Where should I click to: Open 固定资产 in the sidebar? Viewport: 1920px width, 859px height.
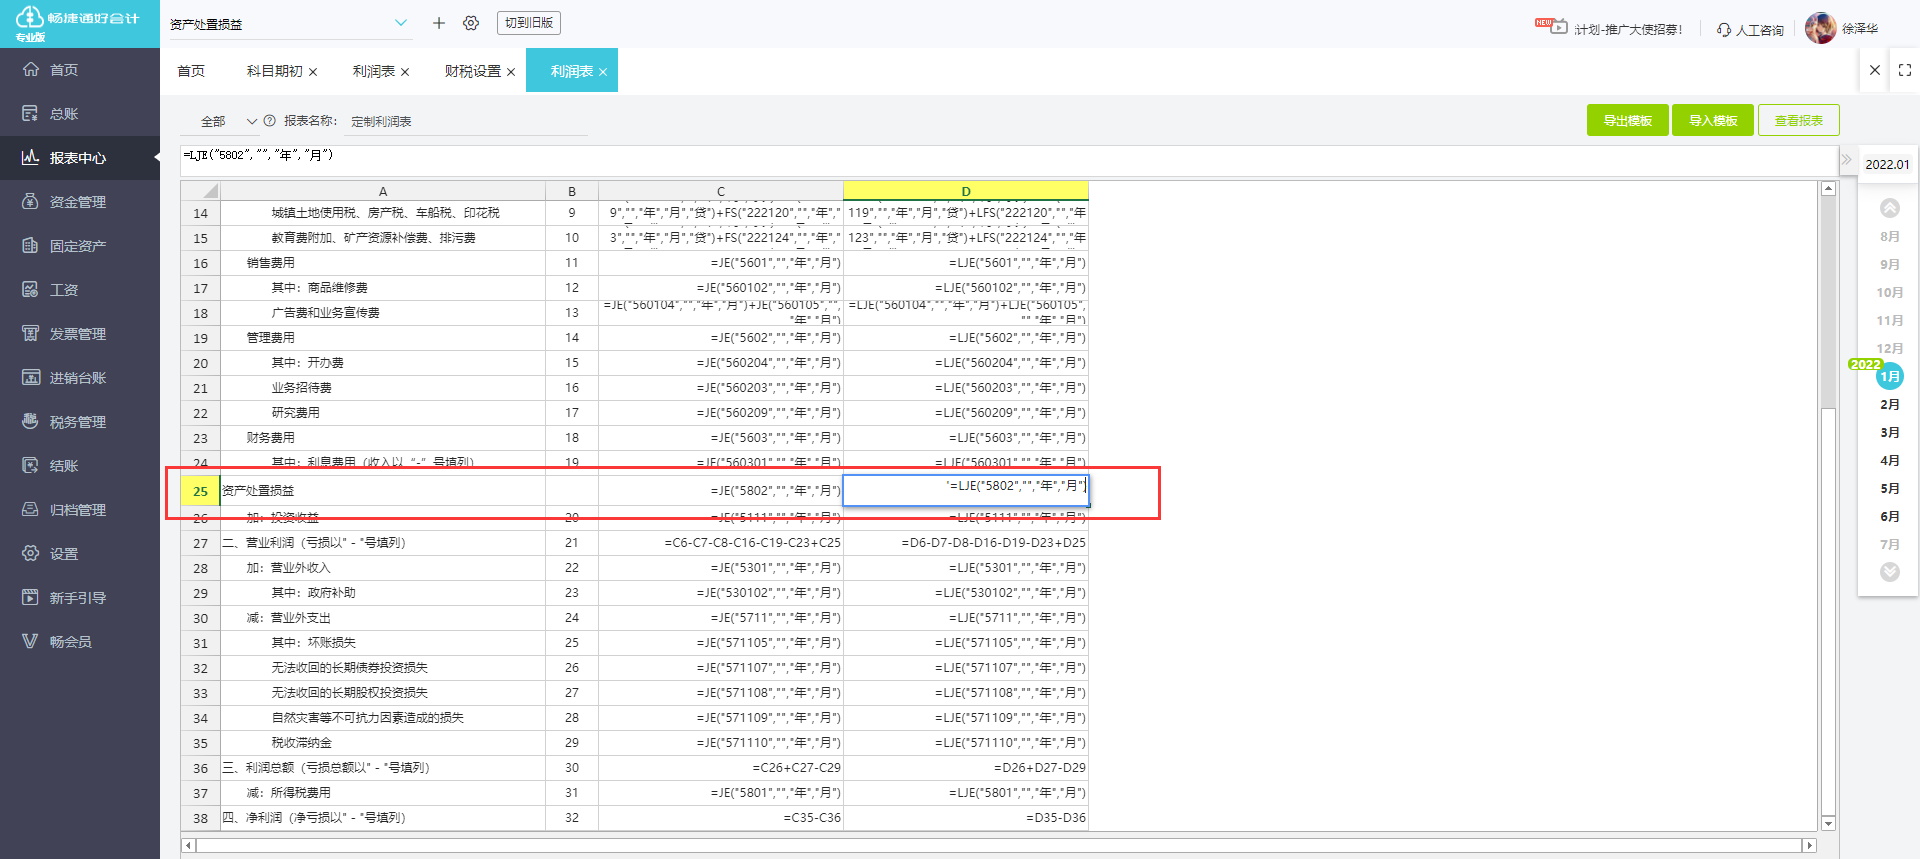pyautogui.click(x=78, y=246)
